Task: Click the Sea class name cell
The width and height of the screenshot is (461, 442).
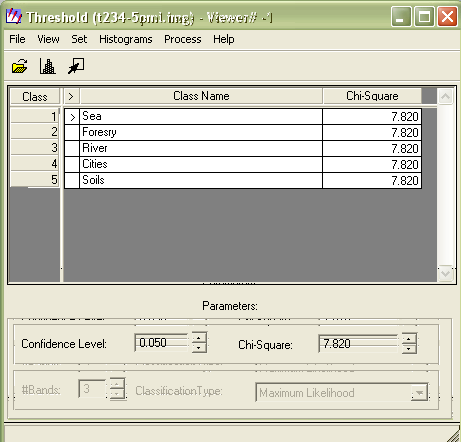Action: click(201, 116)
